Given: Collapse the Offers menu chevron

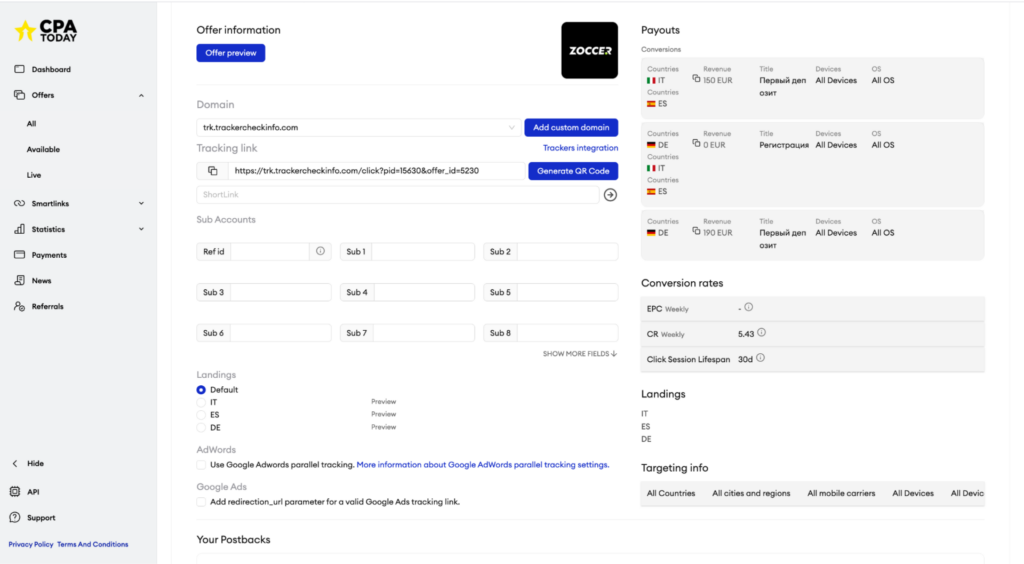Looking at the screenshot, I should (141, 95).
